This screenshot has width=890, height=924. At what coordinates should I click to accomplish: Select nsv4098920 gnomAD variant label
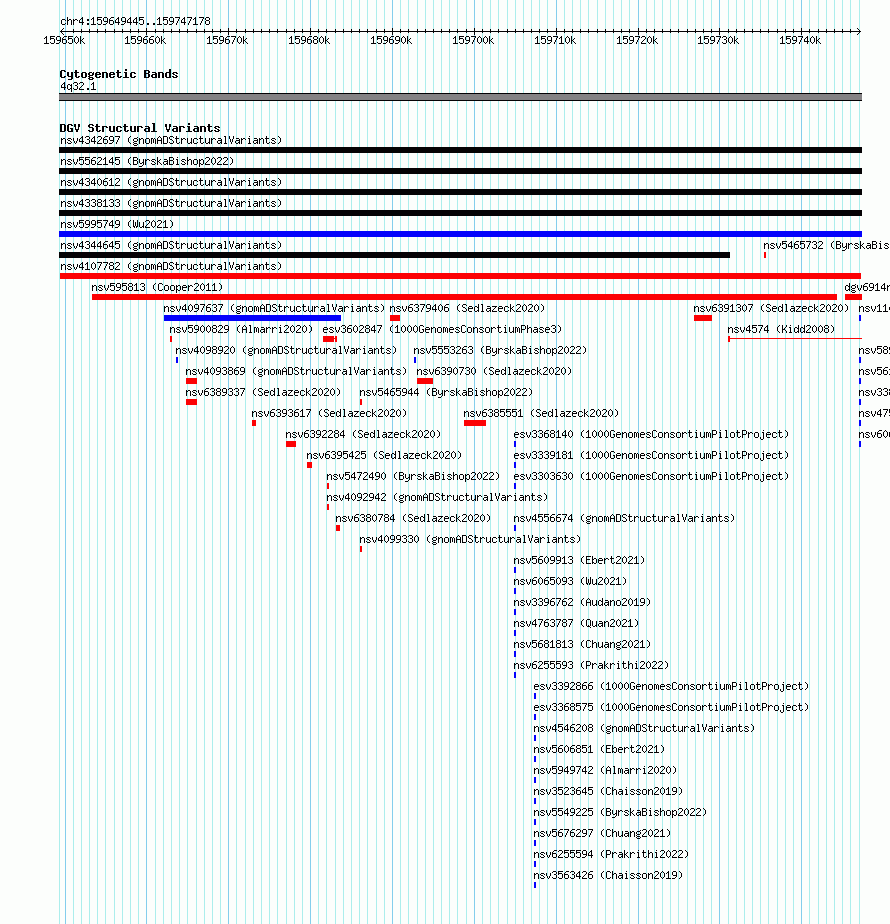(x=286, y=351)
